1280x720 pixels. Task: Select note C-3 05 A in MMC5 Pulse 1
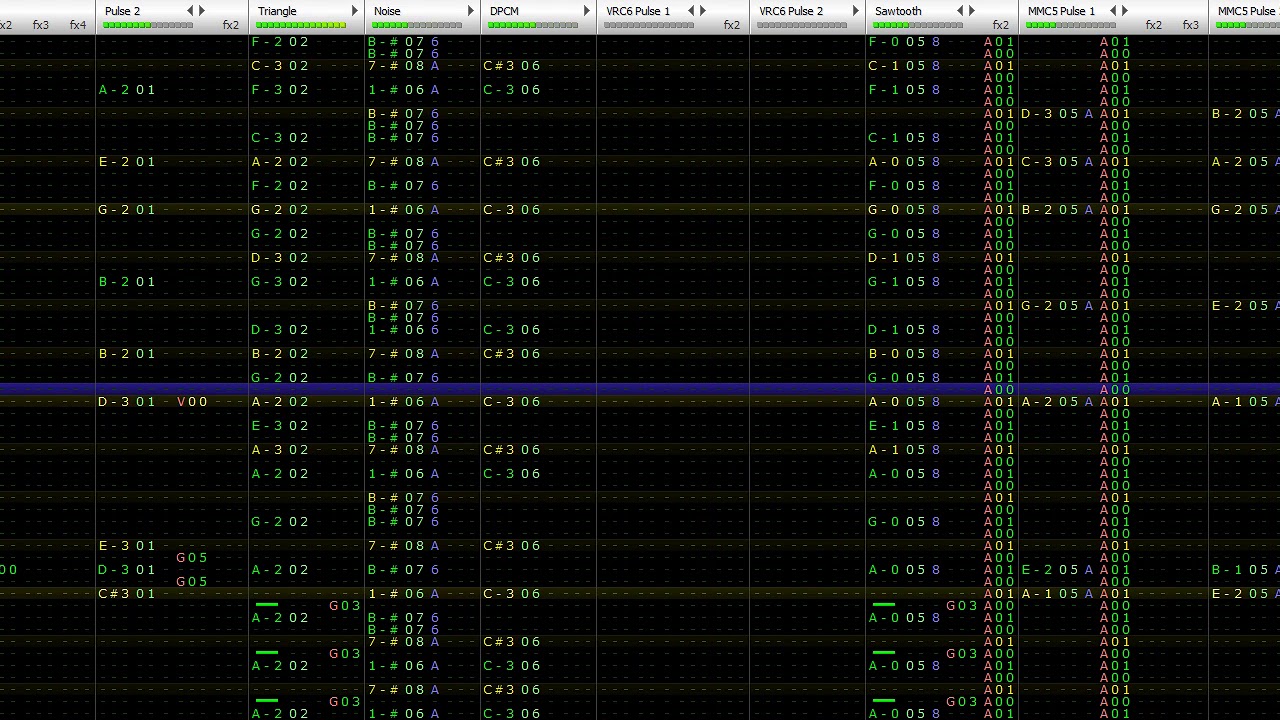(1057, 162)
